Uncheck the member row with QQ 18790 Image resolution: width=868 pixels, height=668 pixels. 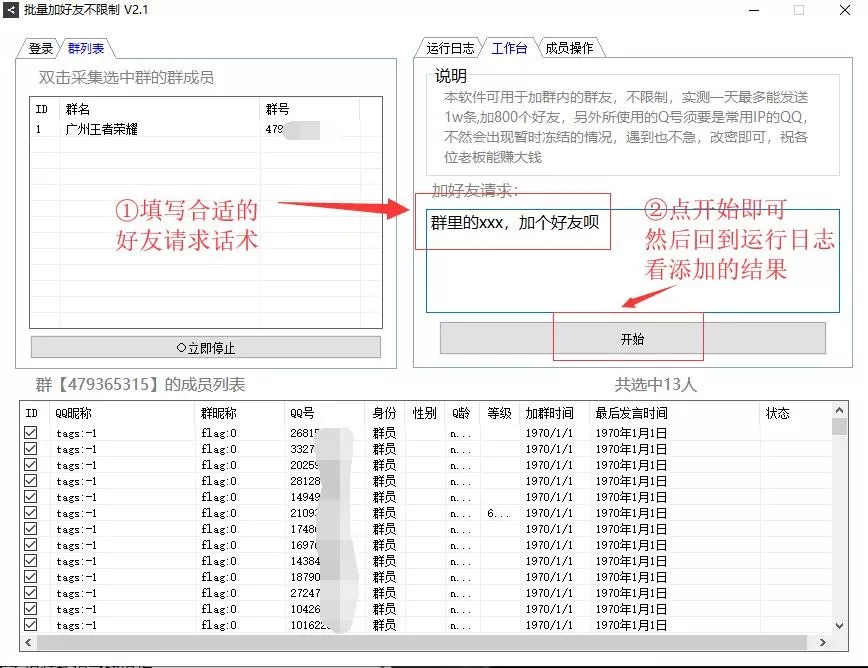click(x=31, y=577)
